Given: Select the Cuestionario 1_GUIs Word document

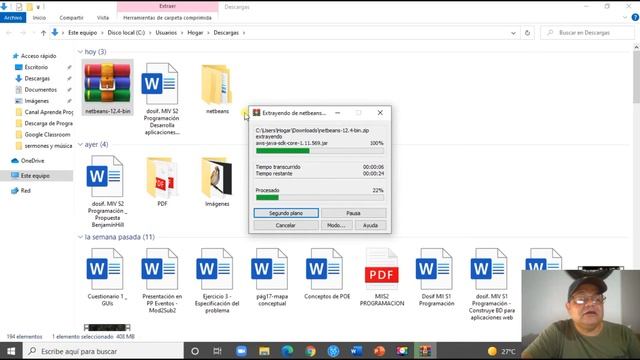Looking at the screenshot, I should tap(107, 277).
